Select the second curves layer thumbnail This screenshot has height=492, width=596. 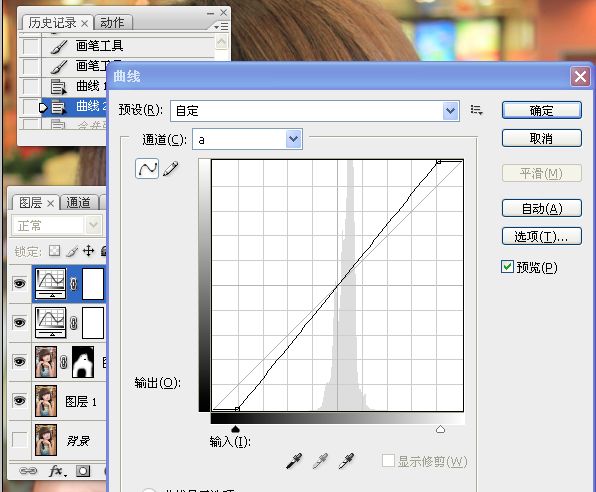point(51,322)
